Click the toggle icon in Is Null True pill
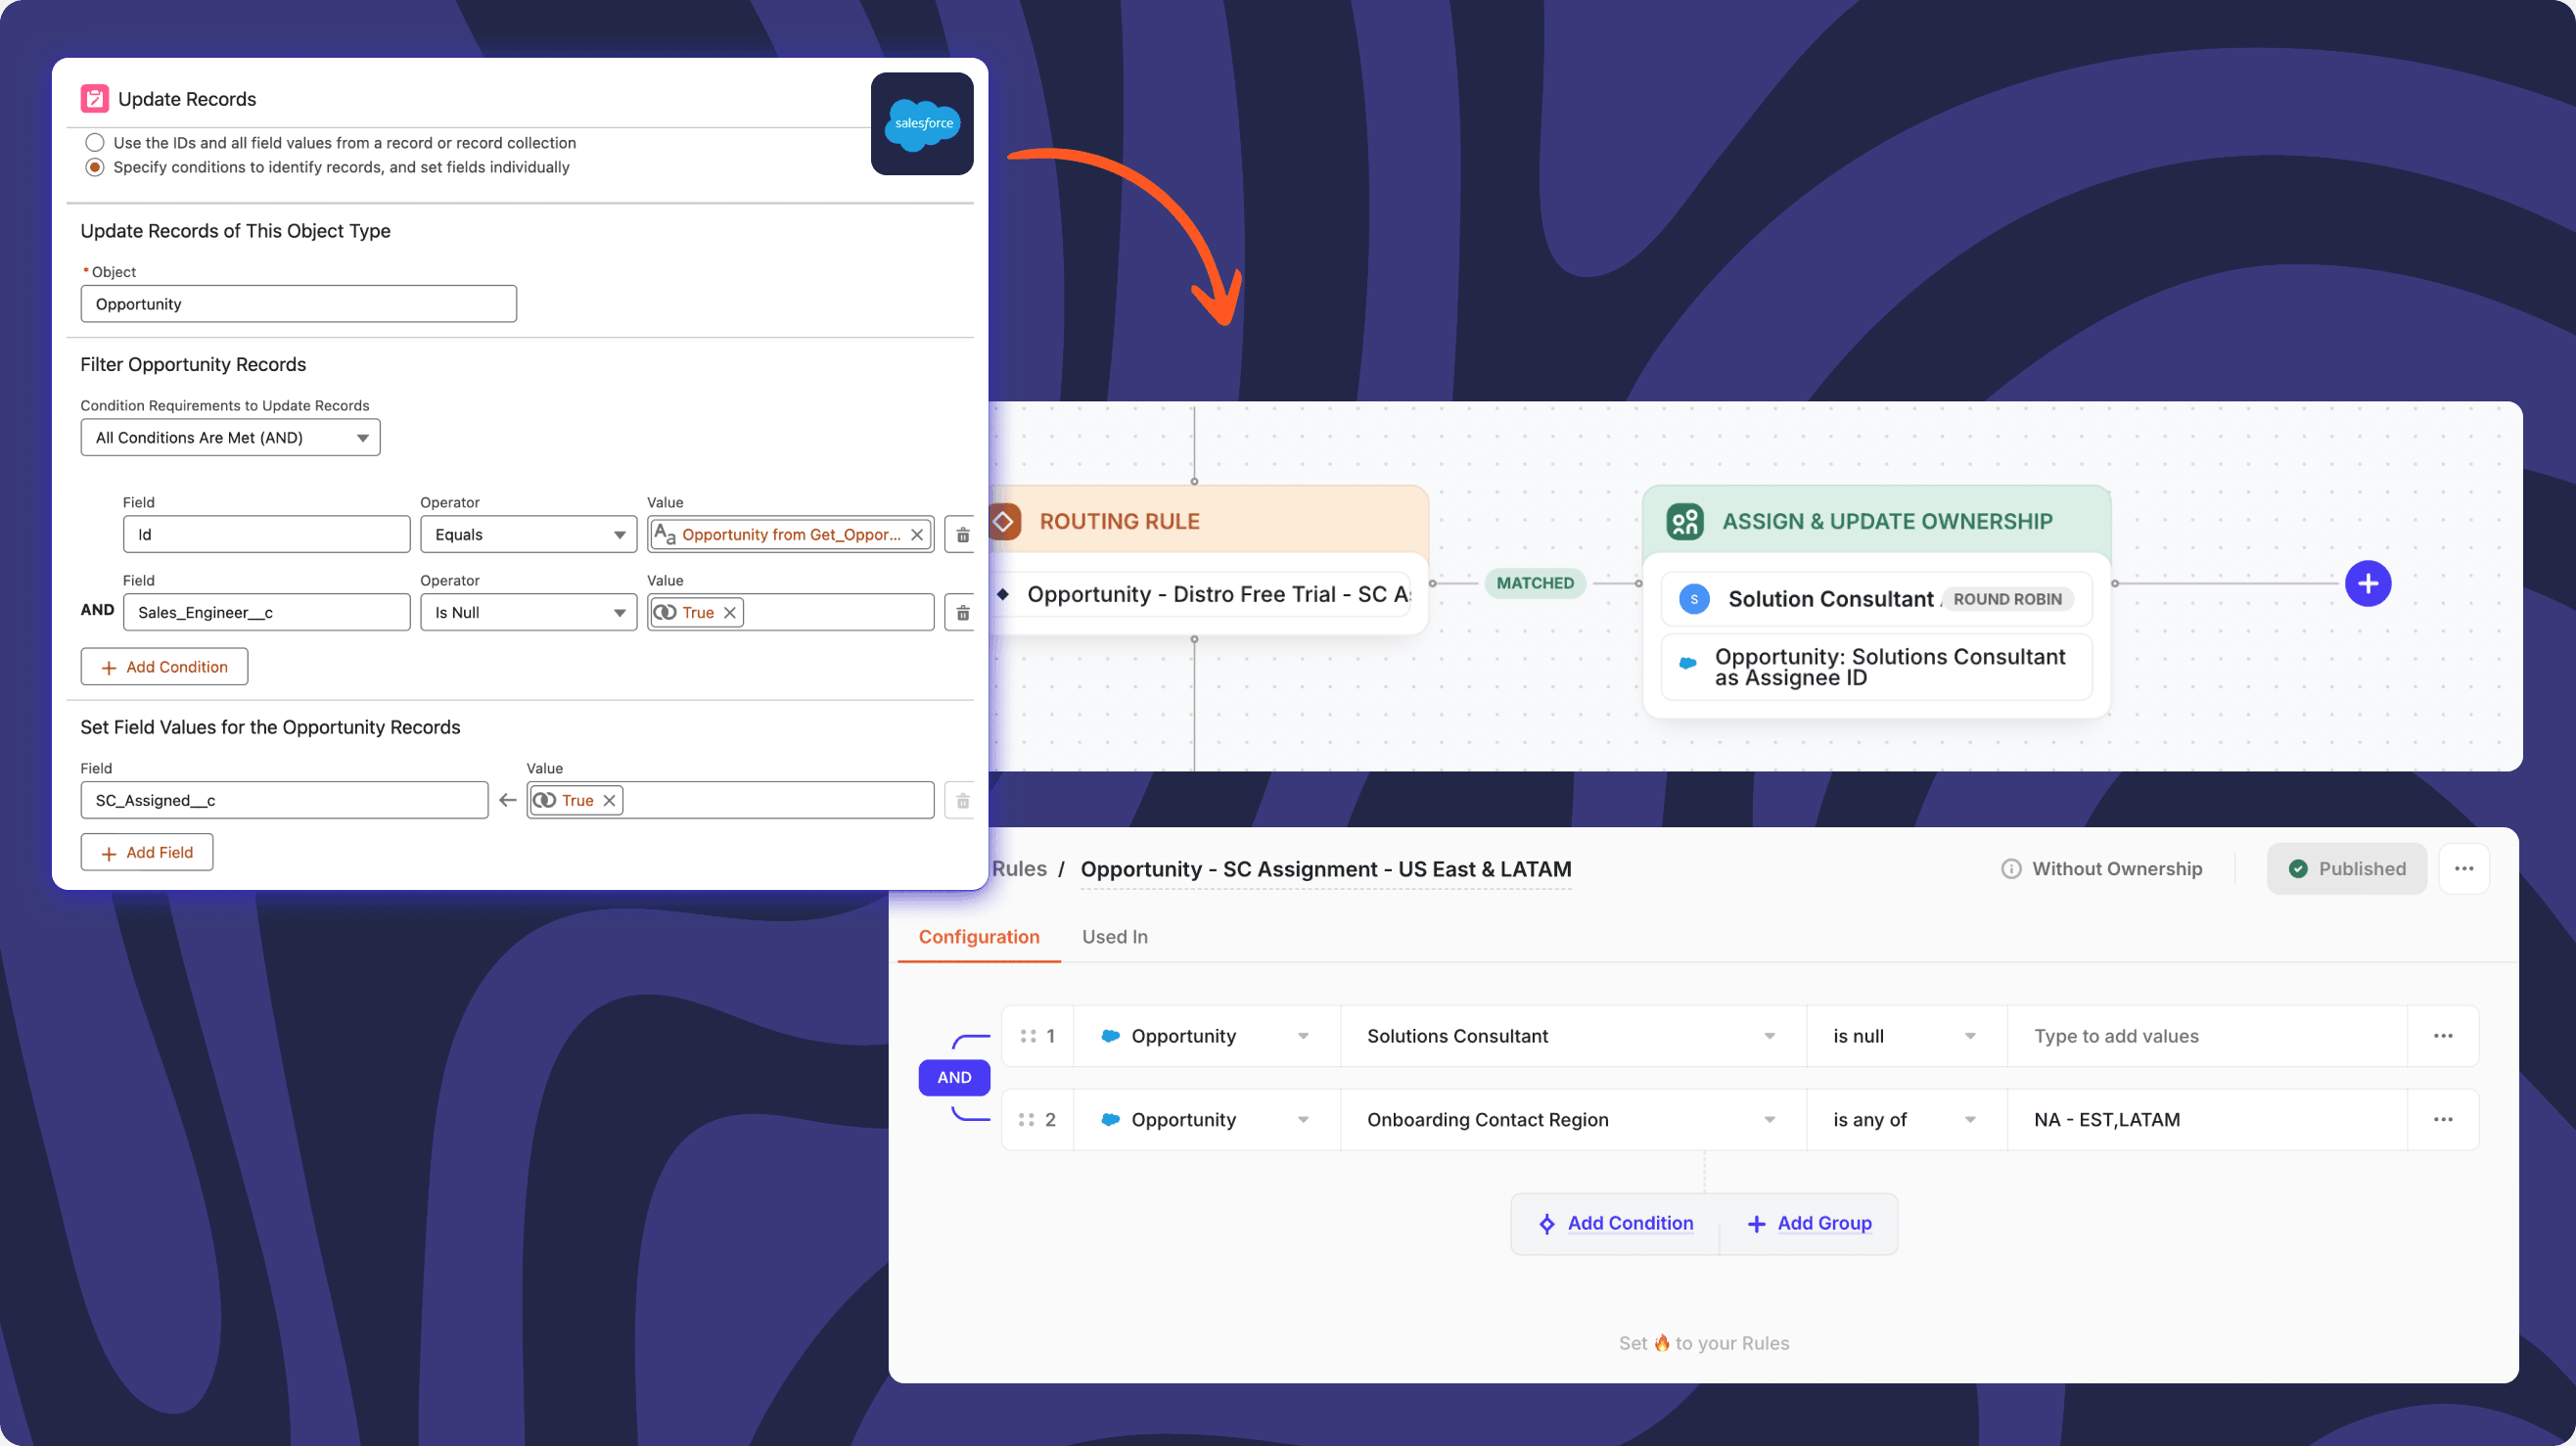The width and height of the screenshot is (2576, 1446). click(x=665, y=613)
